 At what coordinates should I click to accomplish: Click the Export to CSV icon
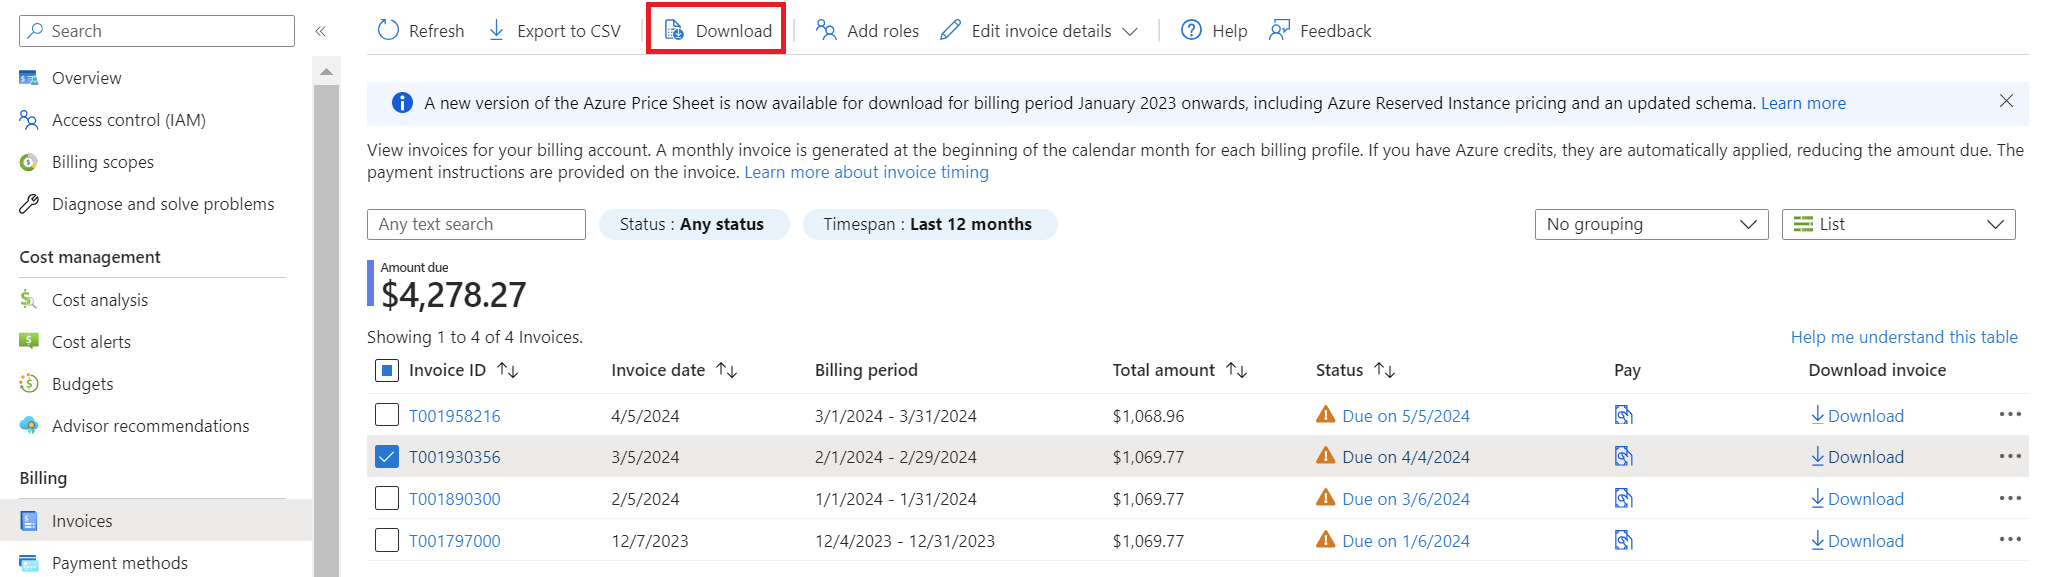(497, 31)
